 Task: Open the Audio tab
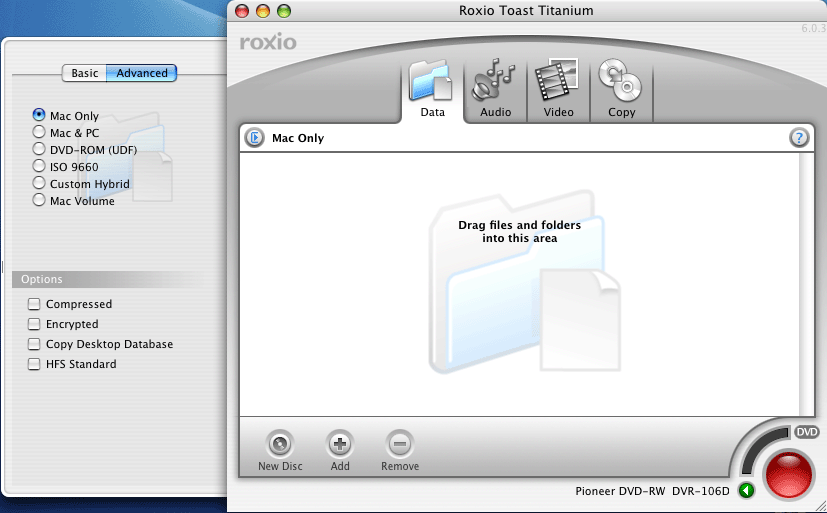tap(495, 89)
